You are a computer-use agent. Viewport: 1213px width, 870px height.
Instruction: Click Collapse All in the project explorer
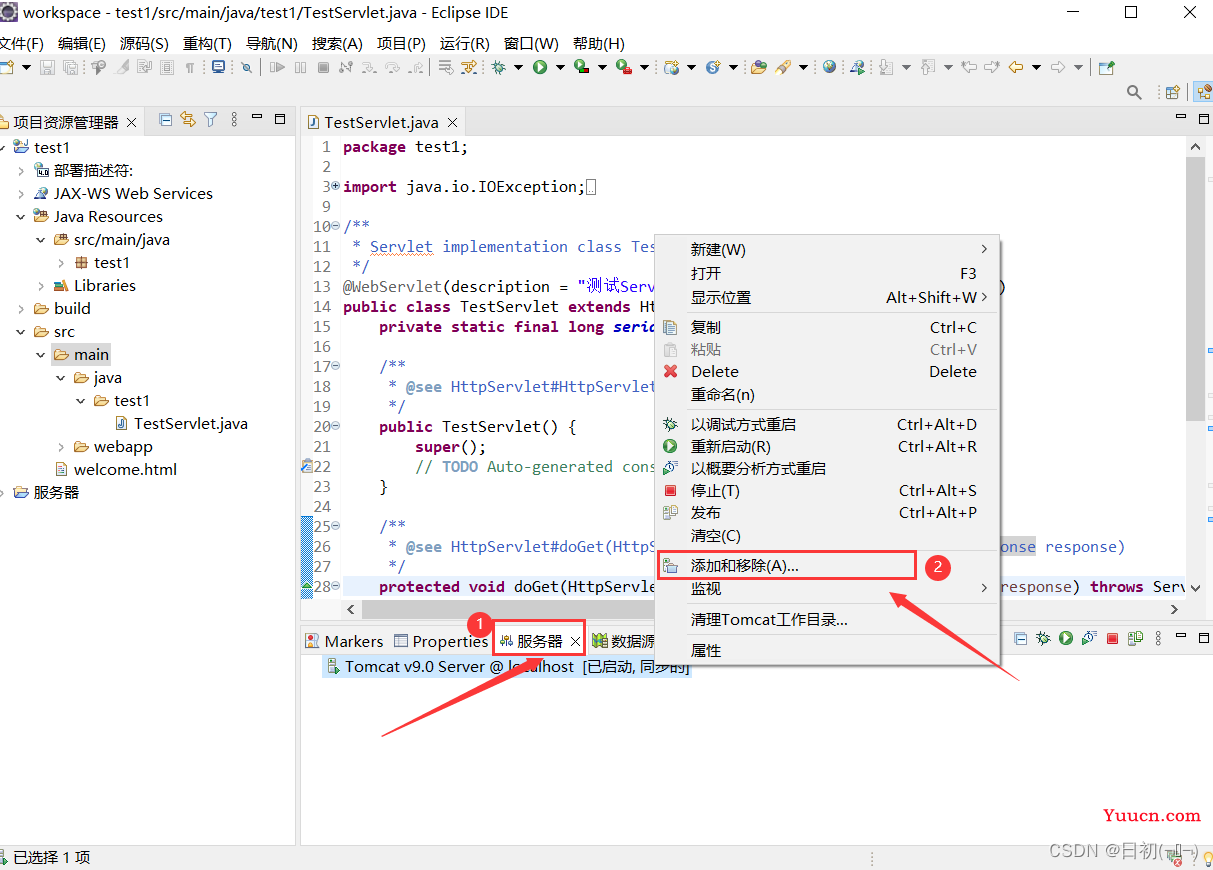coord(166,120)
